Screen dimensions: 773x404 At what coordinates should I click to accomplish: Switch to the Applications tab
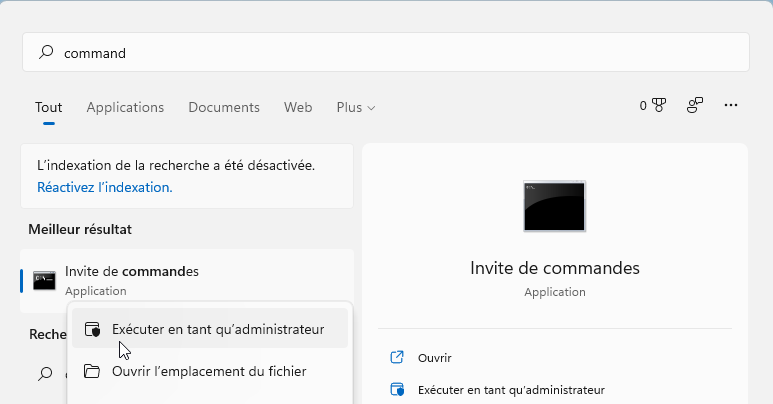(125, 107)
